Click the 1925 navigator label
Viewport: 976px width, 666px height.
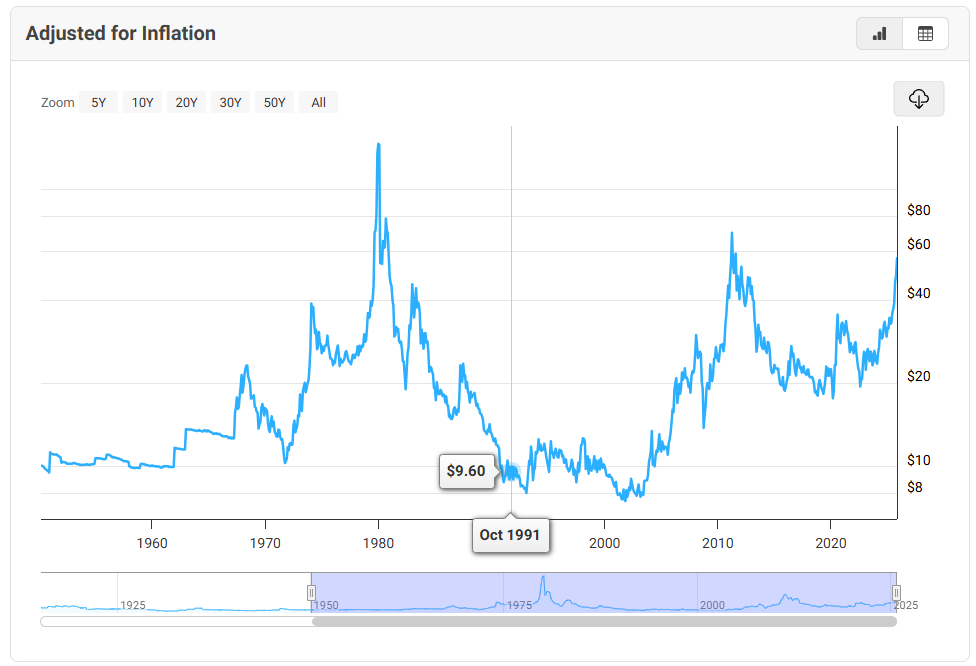point(133,605)
